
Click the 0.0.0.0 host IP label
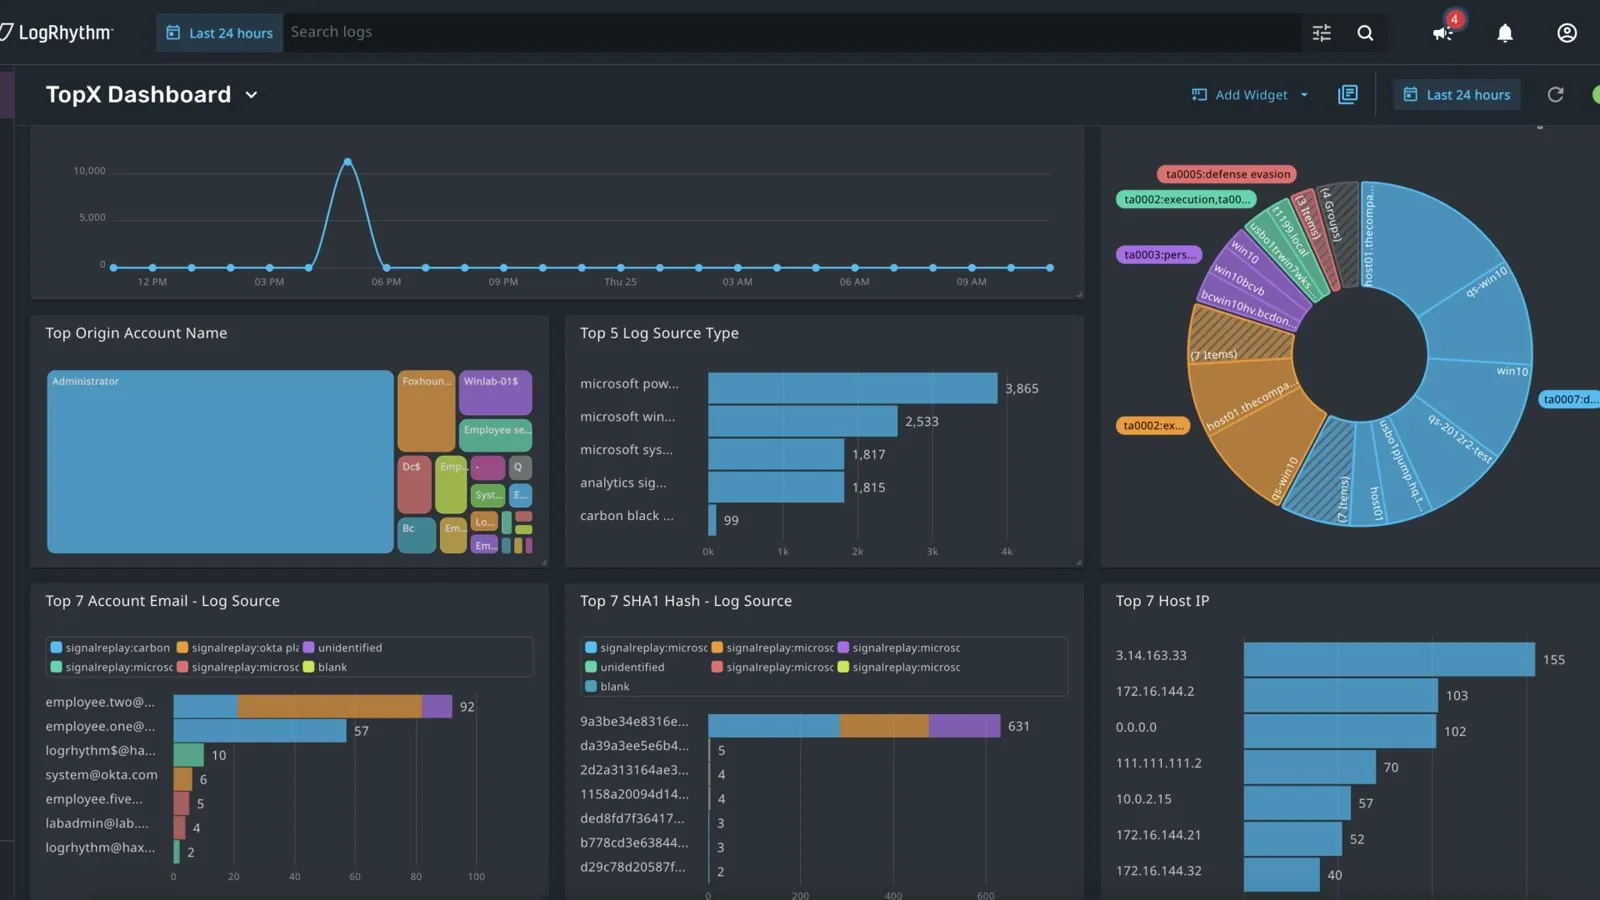click(1136, 727)
